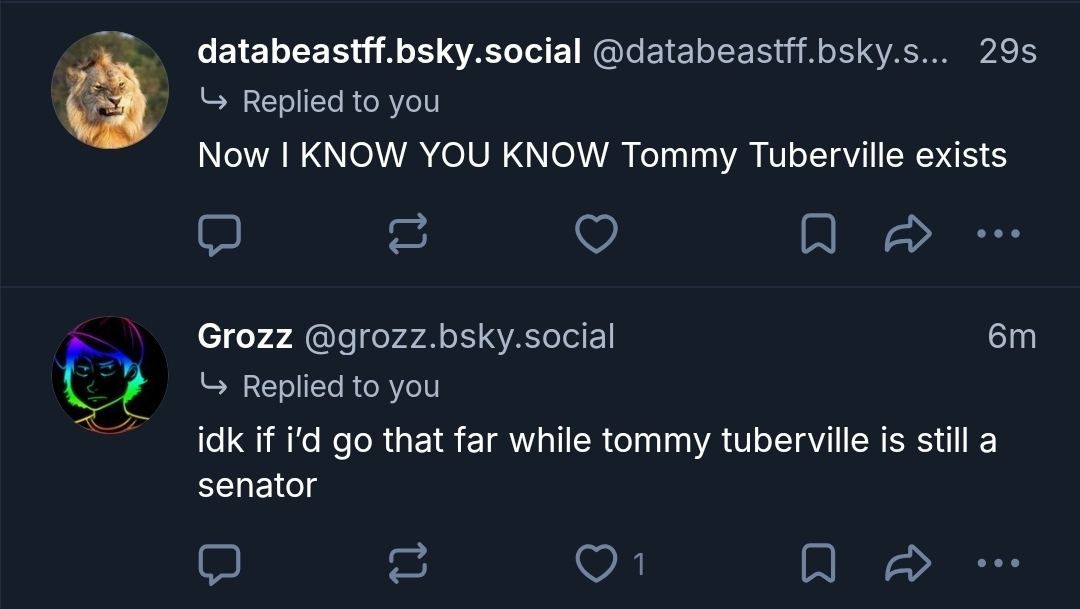Open databeastff's lion avatar profile
The width and height of the screenshot is (1080, 609).
click(x=110, y=90)
